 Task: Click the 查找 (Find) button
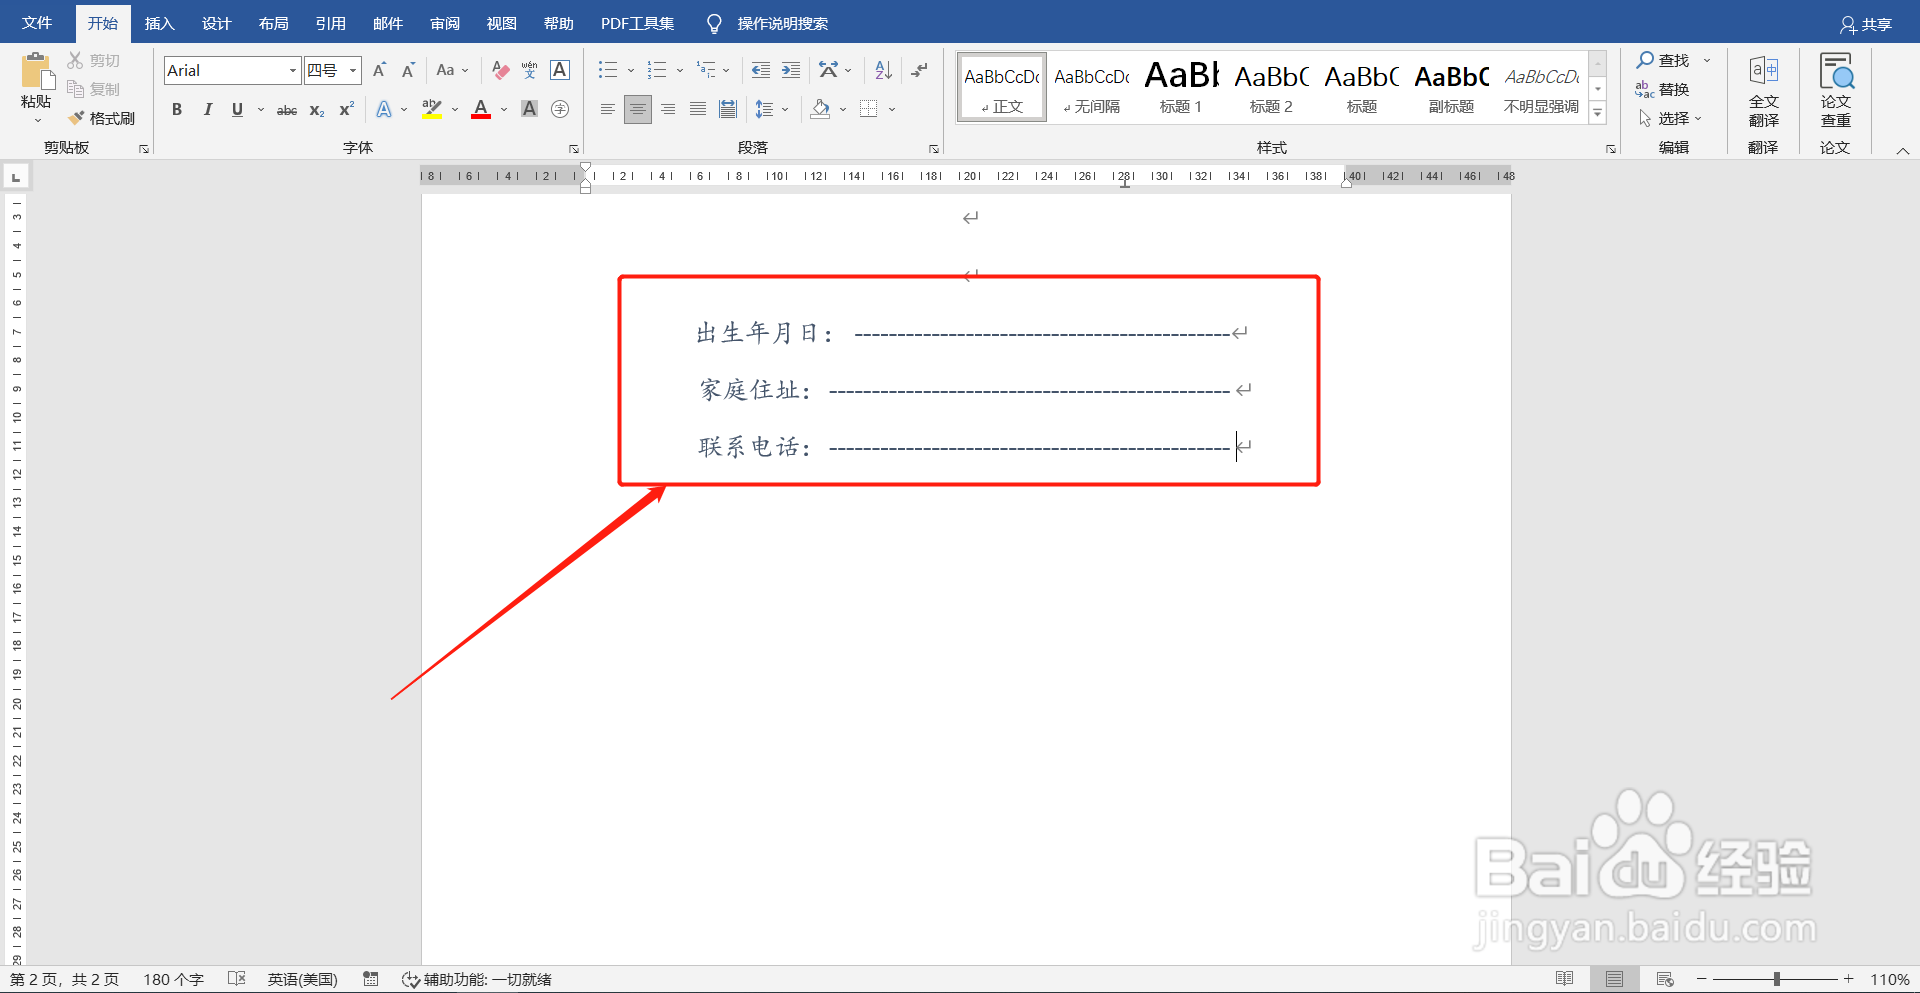tap(1663, 61)
